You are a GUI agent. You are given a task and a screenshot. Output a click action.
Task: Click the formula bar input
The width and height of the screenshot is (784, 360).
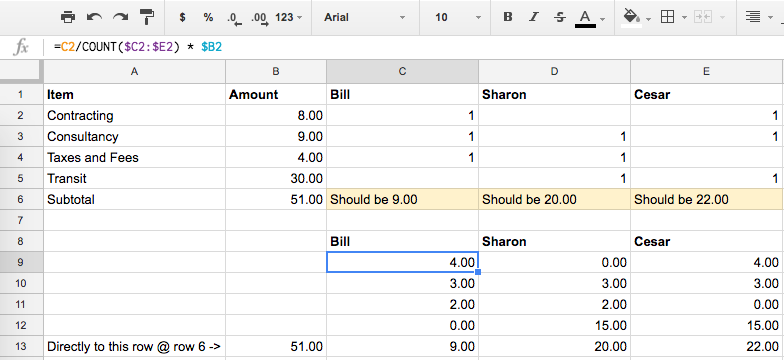coord(415,48)
